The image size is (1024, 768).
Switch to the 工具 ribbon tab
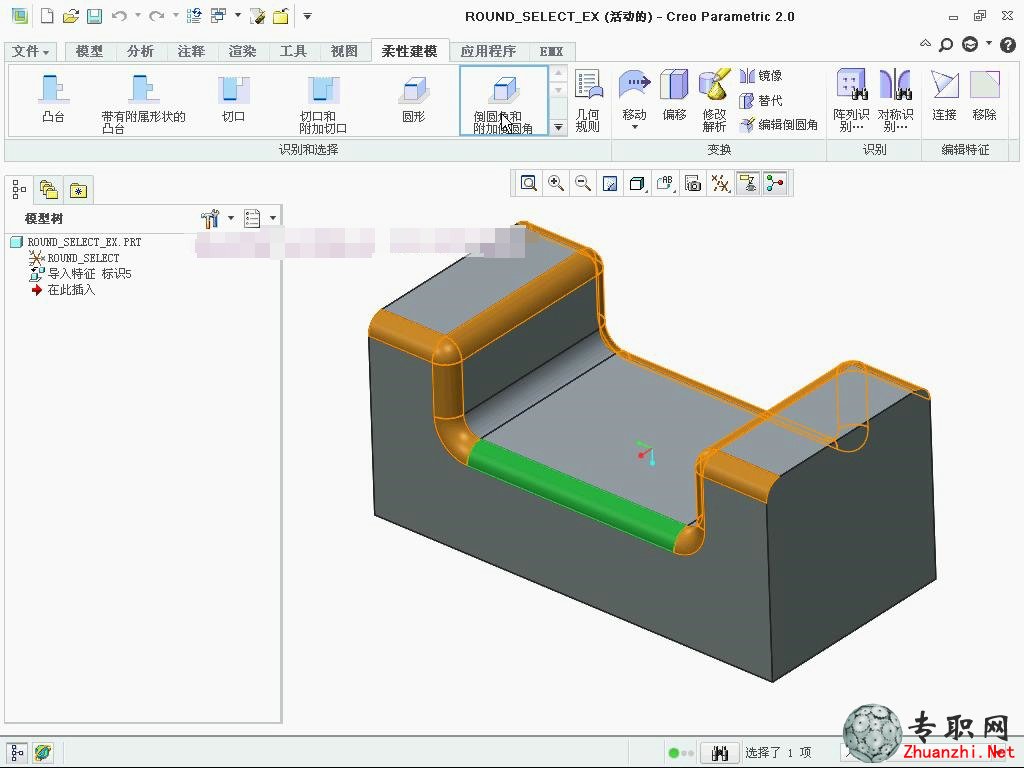tap(293, 51)
